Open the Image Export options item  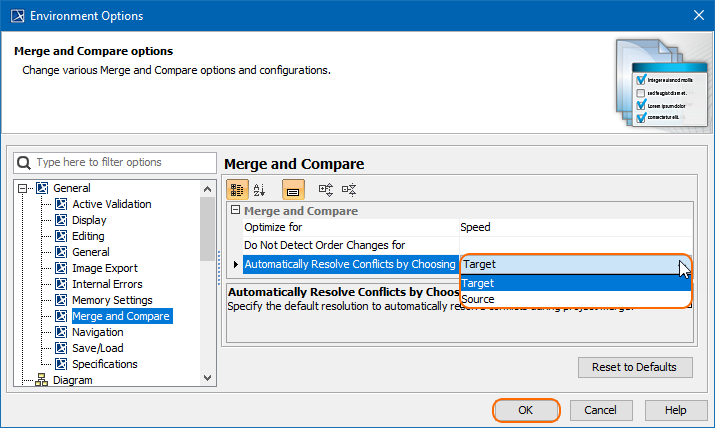pyautogui.click(x=105, y=268)
